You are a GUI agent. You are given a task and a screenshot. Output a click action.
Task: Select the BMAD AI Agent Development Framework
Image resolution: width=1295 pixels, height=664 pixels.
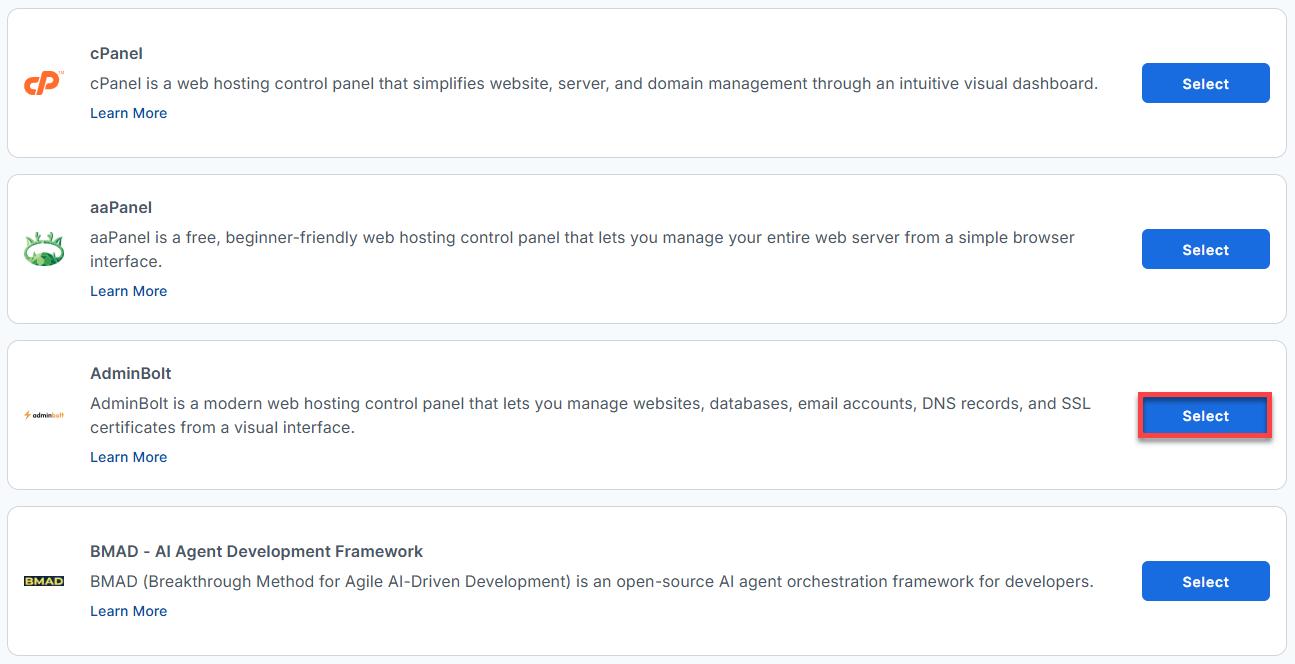tap(1205, 581)
